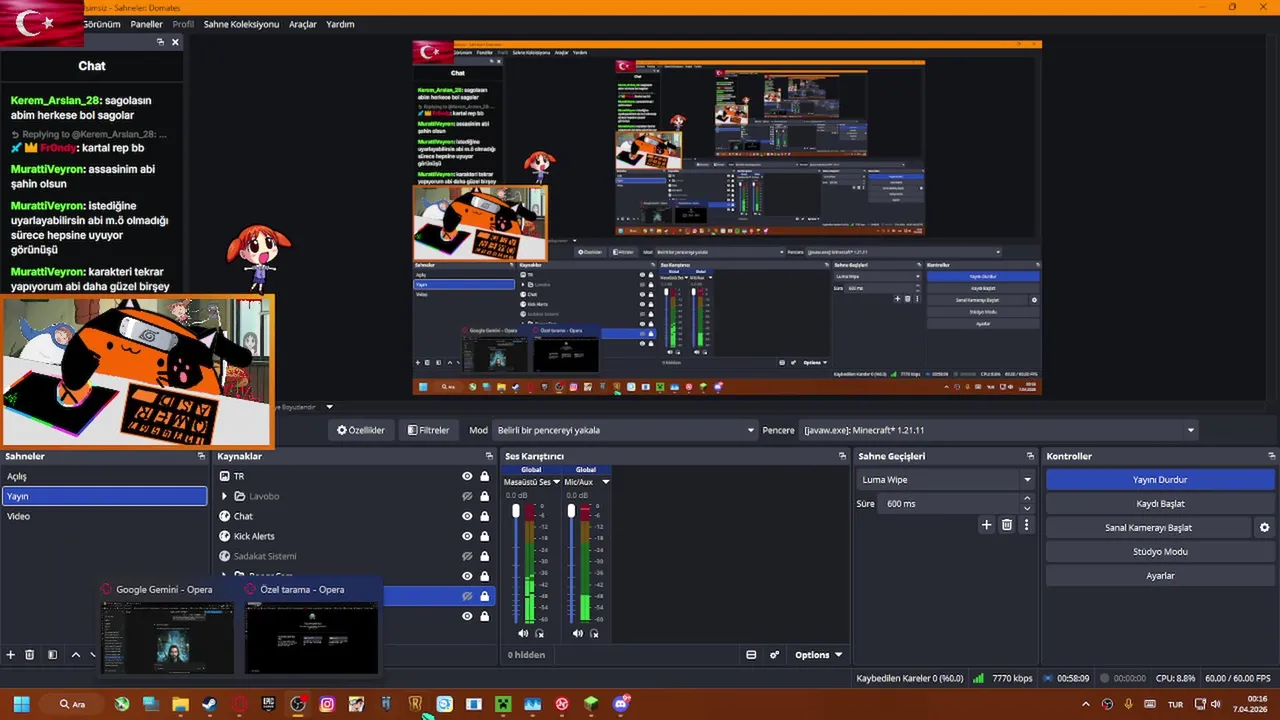This screenshot has height=720, width=1280.
Task: Remove transition with trash icon
Action: [x=1007, y=525]
